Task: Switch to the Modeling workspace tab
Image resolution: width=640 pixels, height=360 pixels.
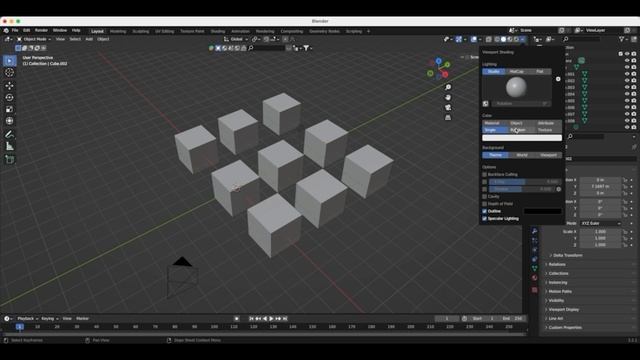Action: 118,31
